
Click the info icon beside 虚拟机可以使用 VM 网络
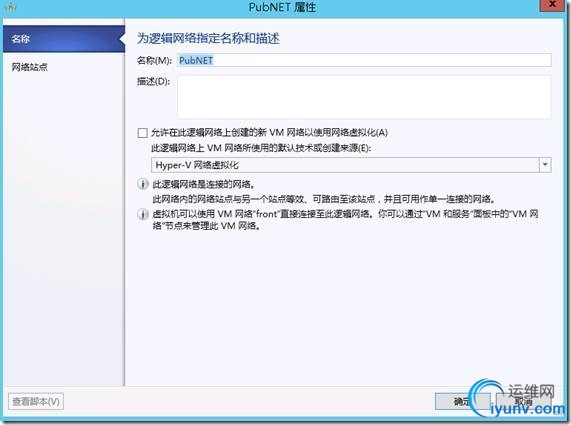[142, 215]
